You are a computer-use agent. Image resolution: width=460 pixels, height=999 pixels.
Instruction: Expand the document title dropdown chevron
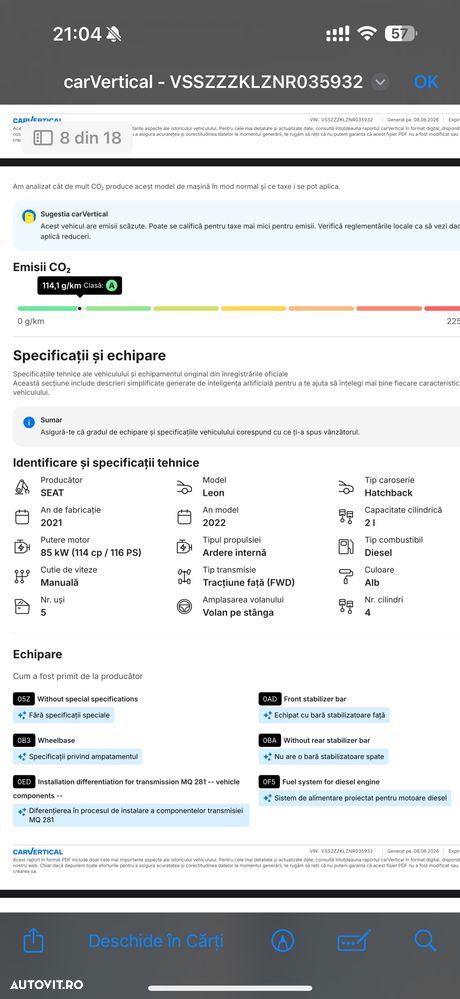[380, 82]
